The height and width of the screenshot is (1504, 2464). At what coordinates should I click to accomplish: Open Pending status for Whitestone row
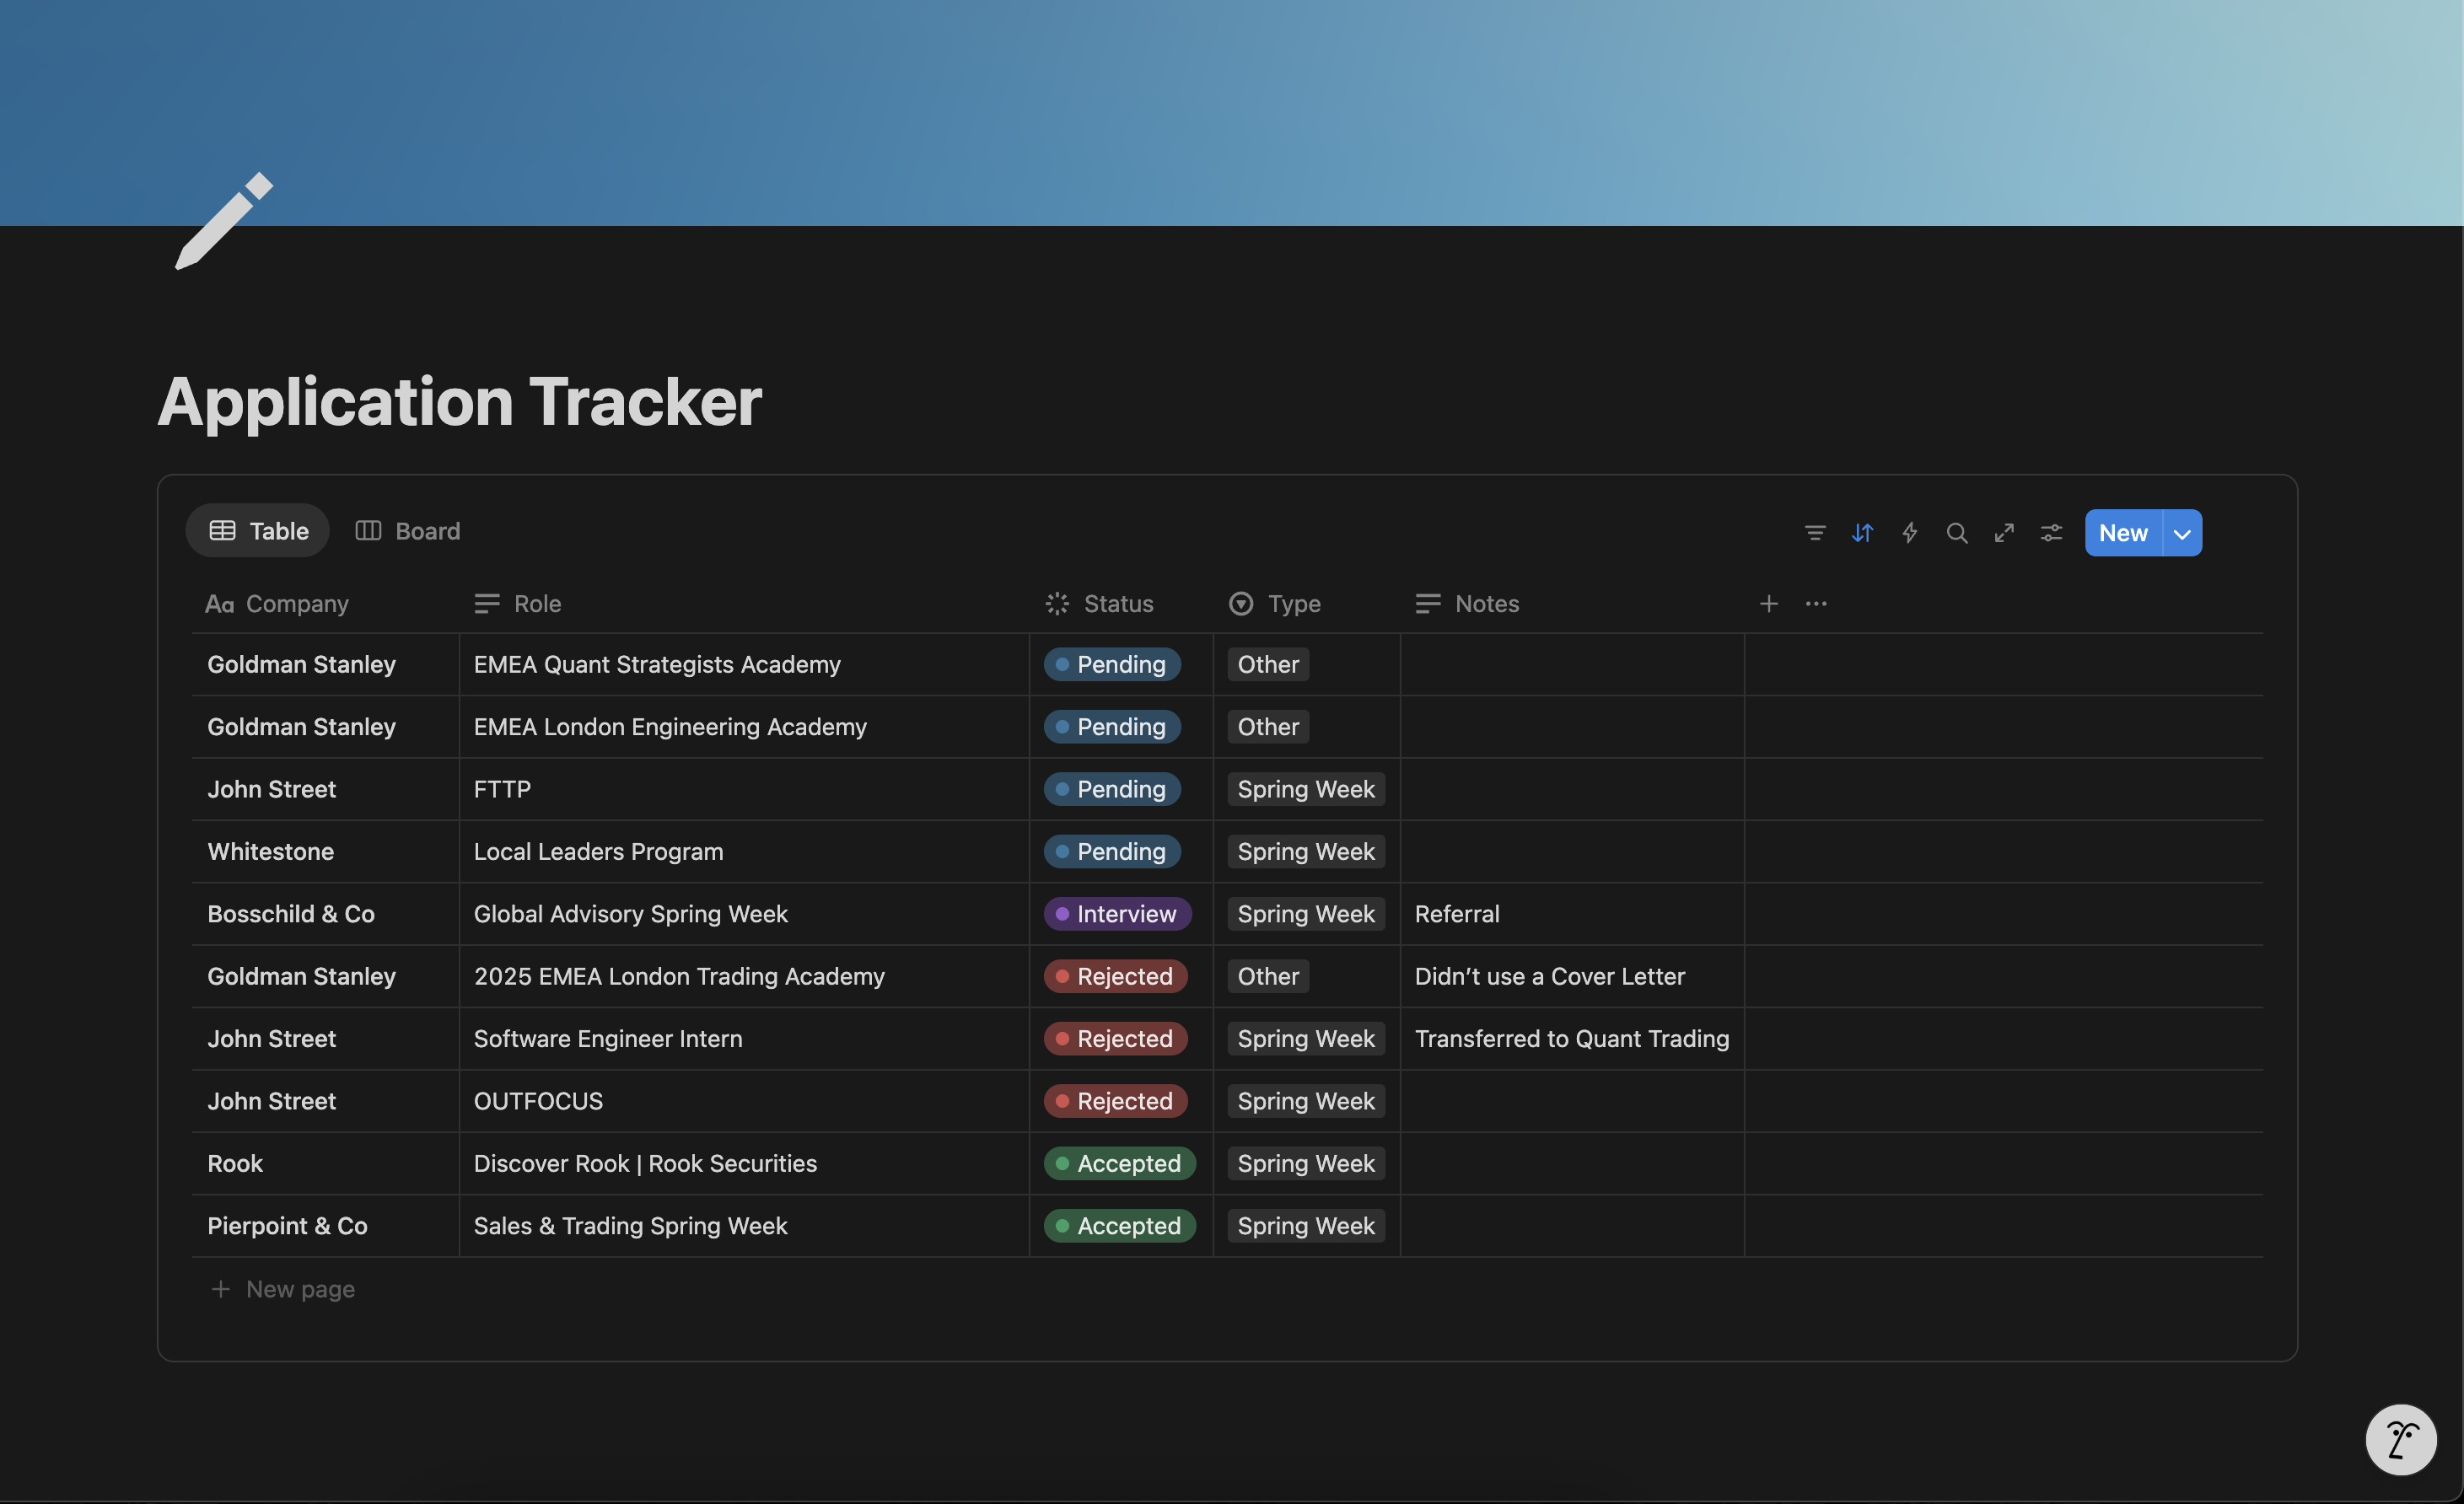point(1112,852)
